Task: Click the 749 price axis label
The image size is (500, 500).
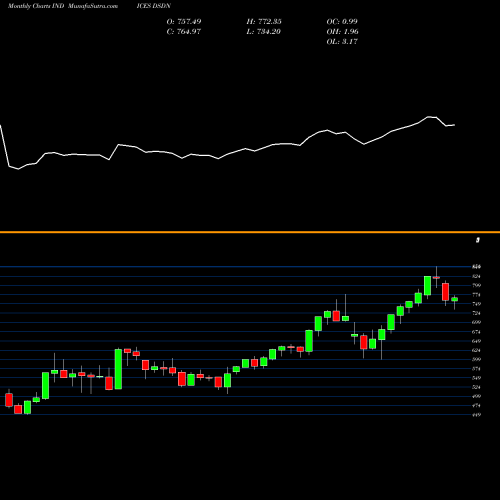Action: [x=476, y=304]
